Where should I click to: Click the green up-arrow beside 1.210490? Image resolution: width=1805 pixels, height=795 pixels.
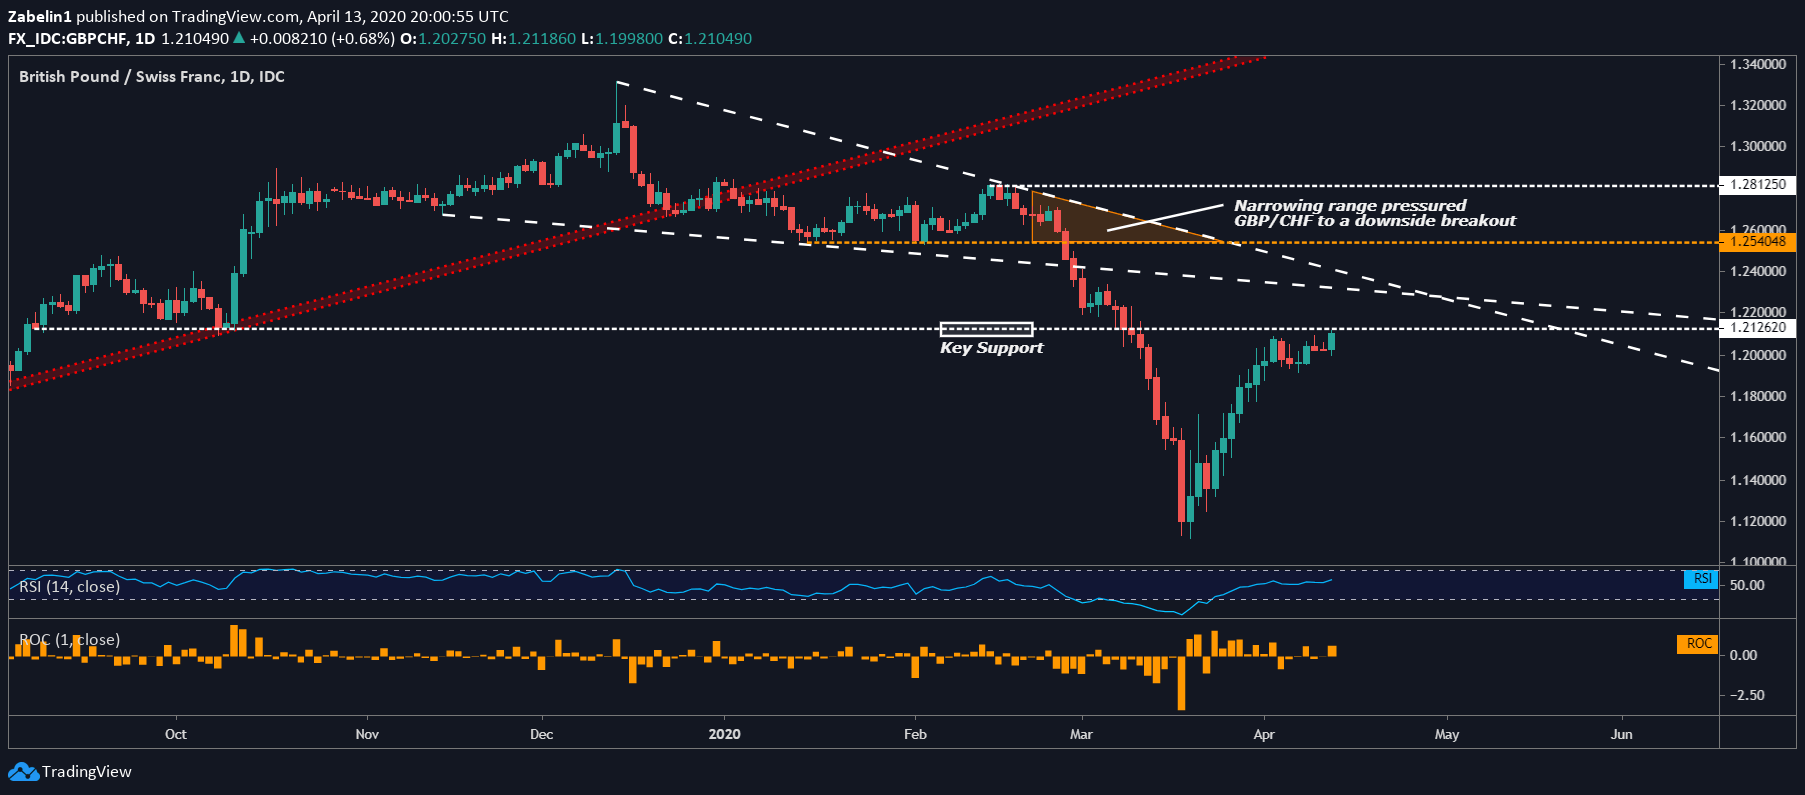(238, 38)
